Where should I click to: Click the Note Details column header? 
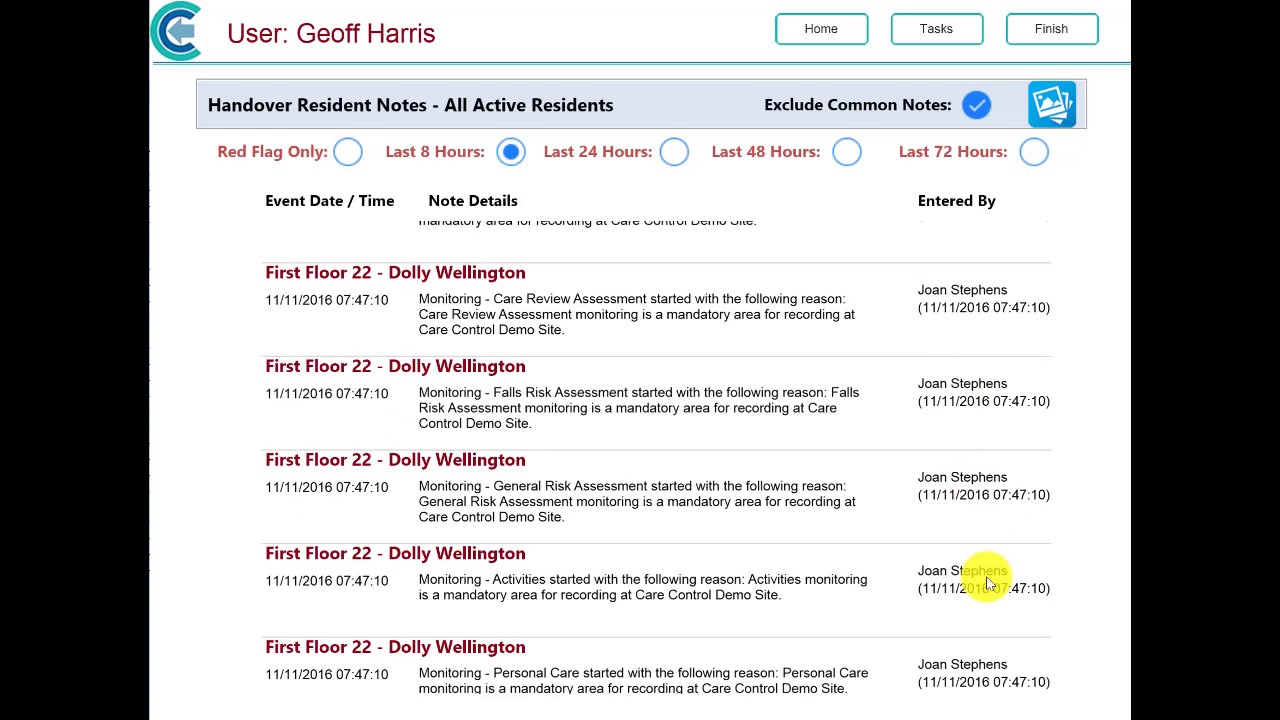pyautogui.click(x=473, y=201)
